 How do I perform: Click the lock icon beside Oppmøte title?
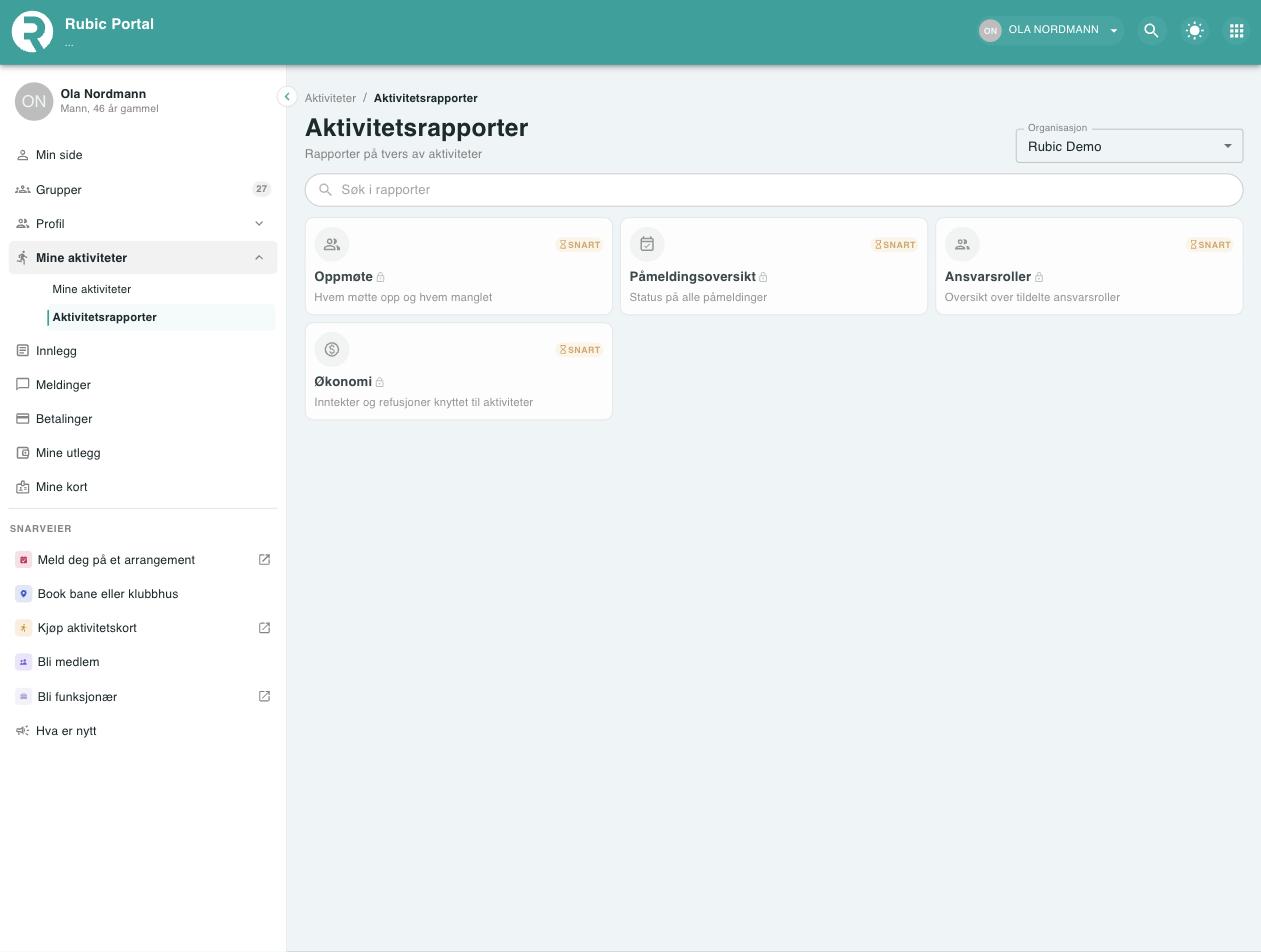(x=381, y=277)
